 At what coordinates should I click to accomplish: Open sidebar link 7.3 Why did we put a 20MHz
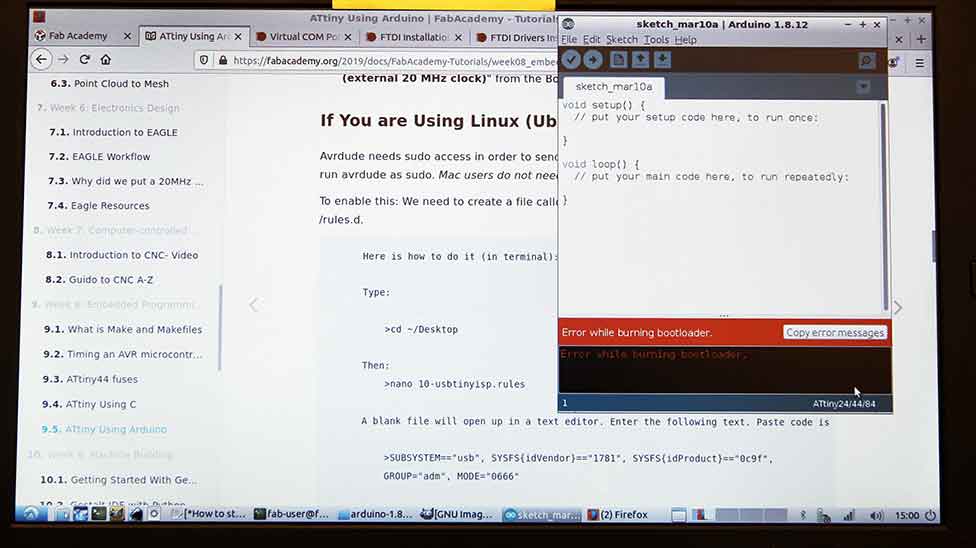[x=126, y=181]
